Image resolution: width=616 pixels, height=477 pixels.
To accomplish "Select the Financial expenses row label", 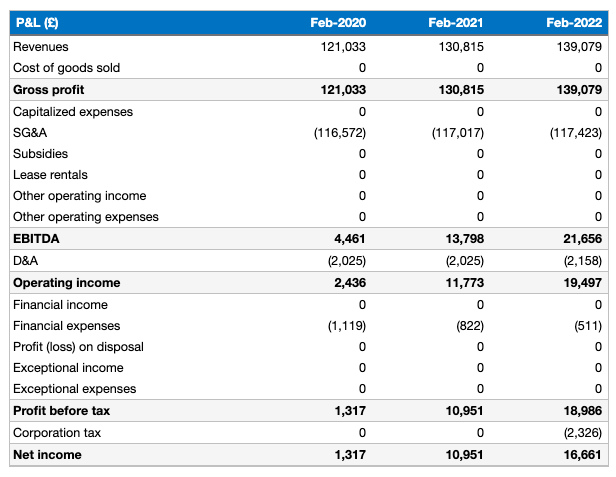I will tap(66, 325).
